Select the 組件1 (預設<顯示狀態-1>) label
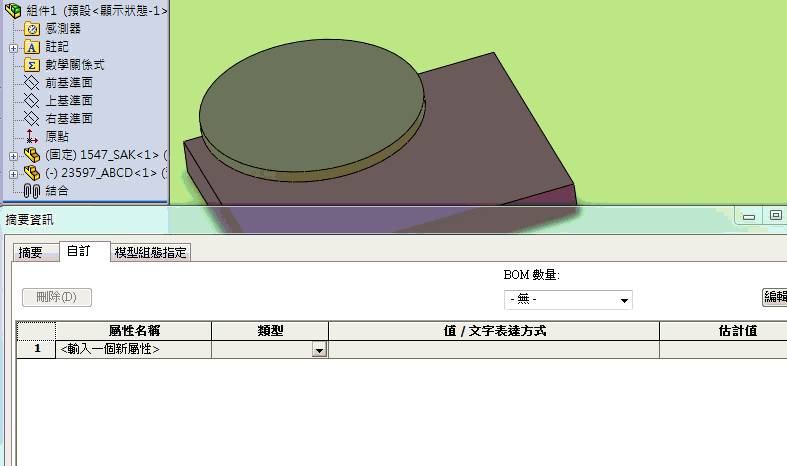The height and width of the screenshot is (466, 787). click(97, 10)
